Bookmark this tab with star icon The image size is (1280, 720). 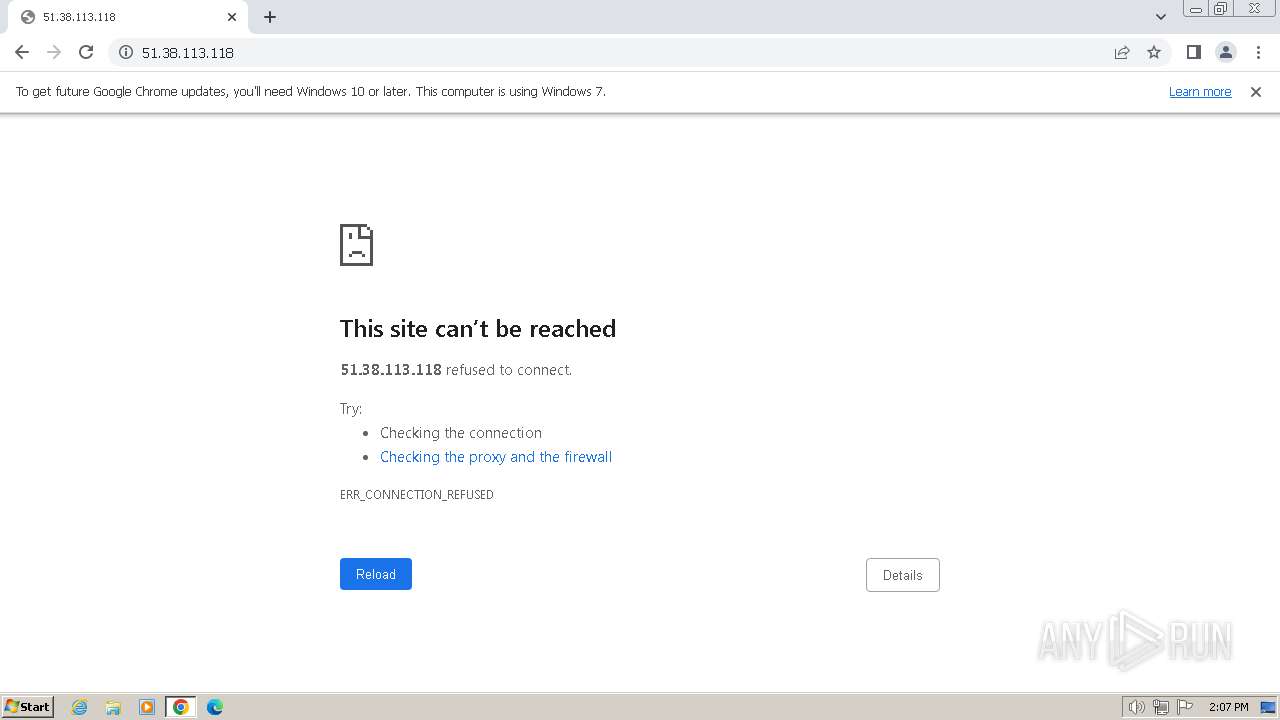[1154, 52]
